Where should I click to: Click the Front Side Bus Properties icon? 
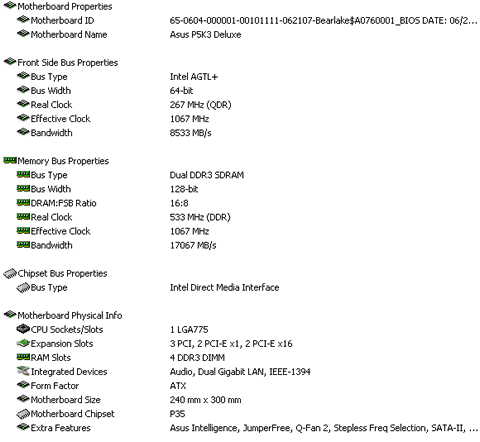click(x=10, y=61)
